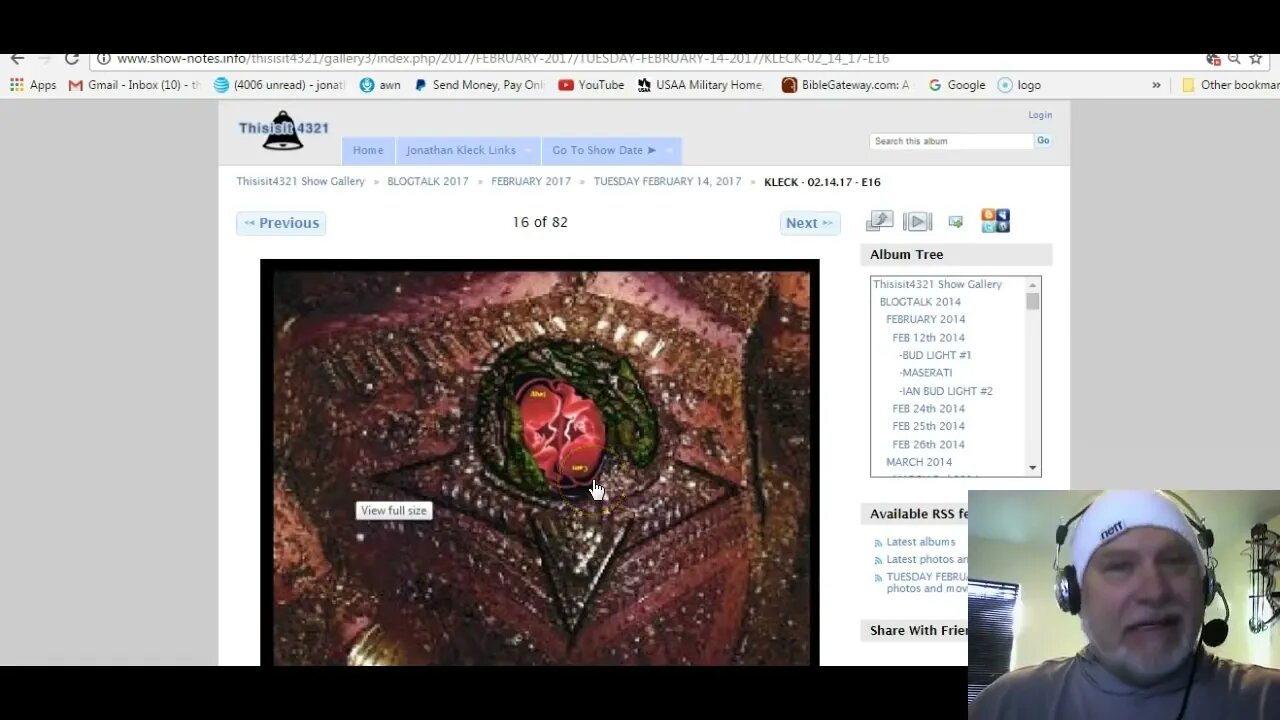The width and height of the screenshot is (1280, 720).
Task: Show the hidden bookmarks with the overflow chevron
Action: [x=1156, y=85]
